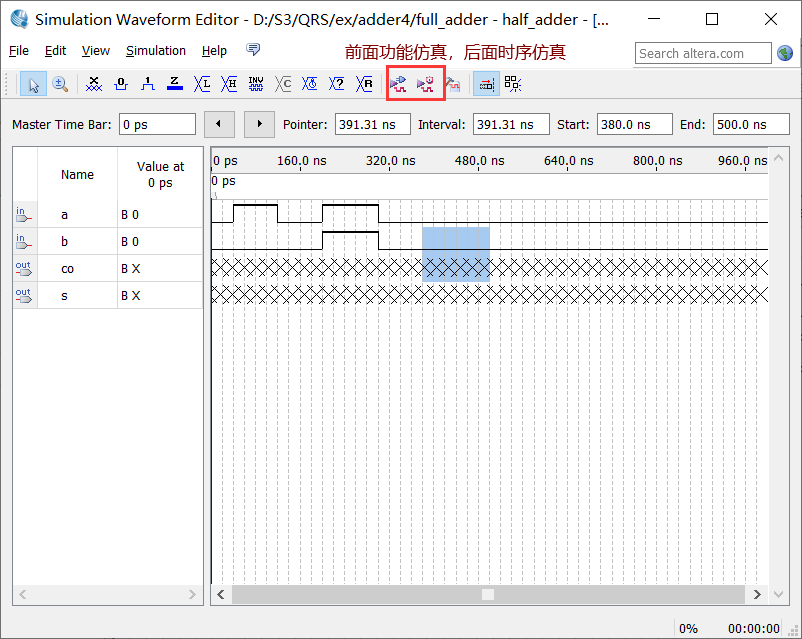This screenshot has height=639, width=802.
Task: Select input pin icon for signal a
Action: (x=24, y=214)
